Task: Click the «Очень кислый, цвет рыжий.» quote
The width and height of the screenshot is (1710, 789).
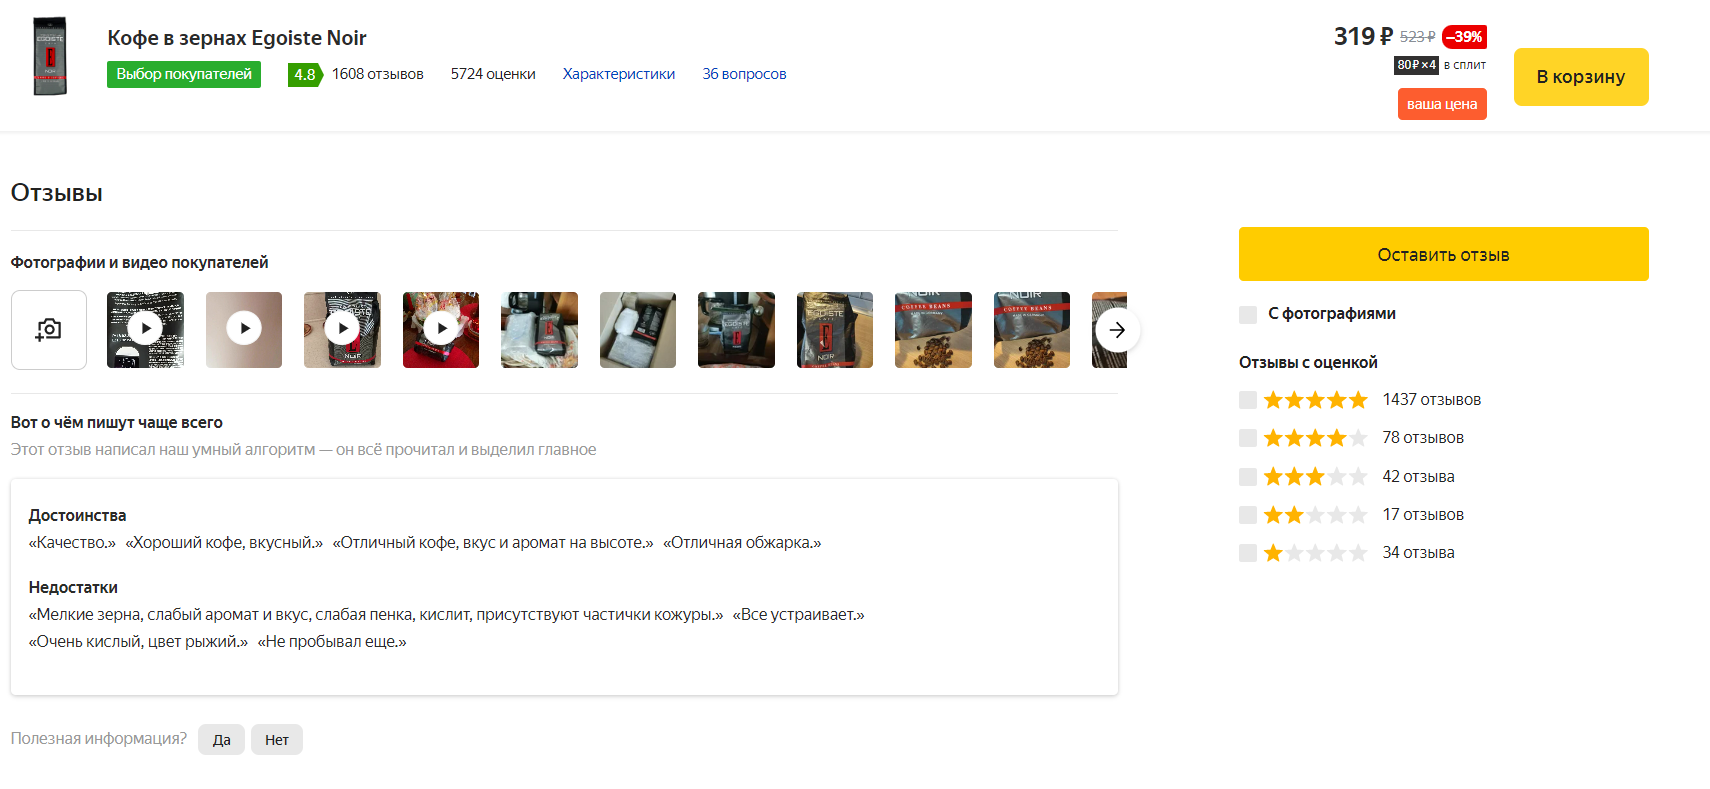Action: coord(138,642)
